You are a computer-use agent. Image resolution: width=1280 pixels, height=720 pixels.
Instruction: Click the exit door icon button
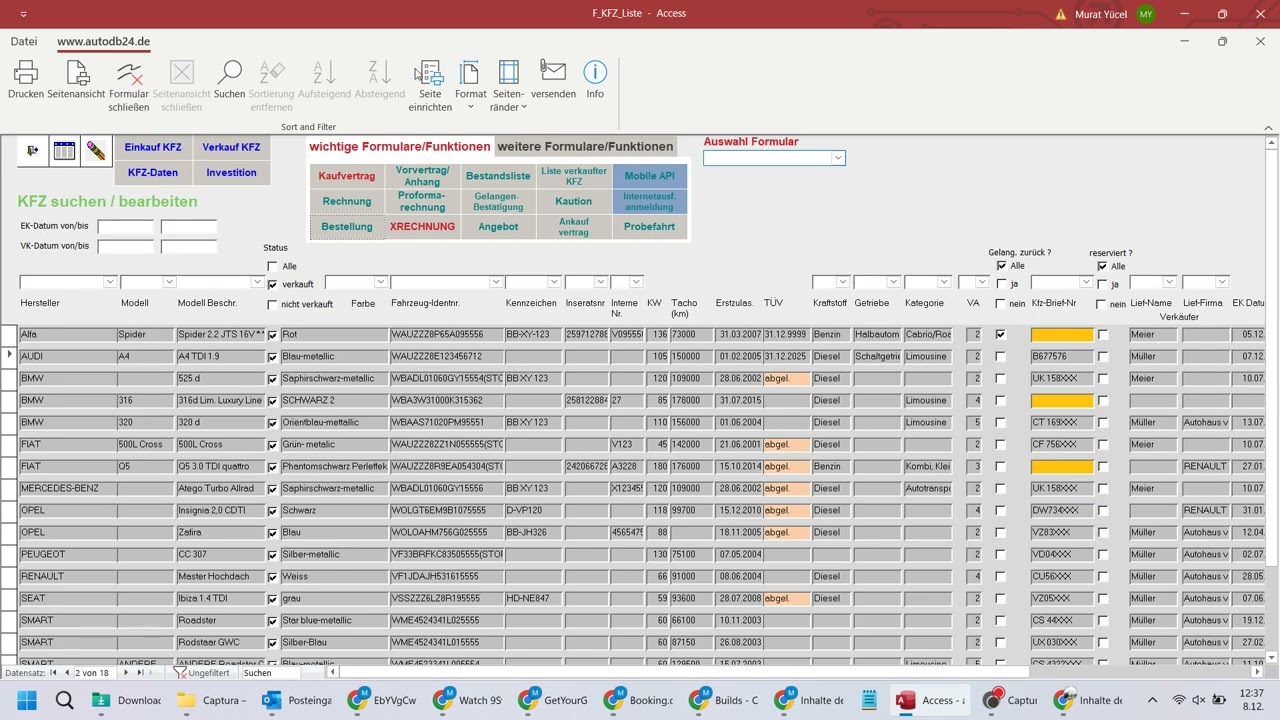tap(33, 151)
